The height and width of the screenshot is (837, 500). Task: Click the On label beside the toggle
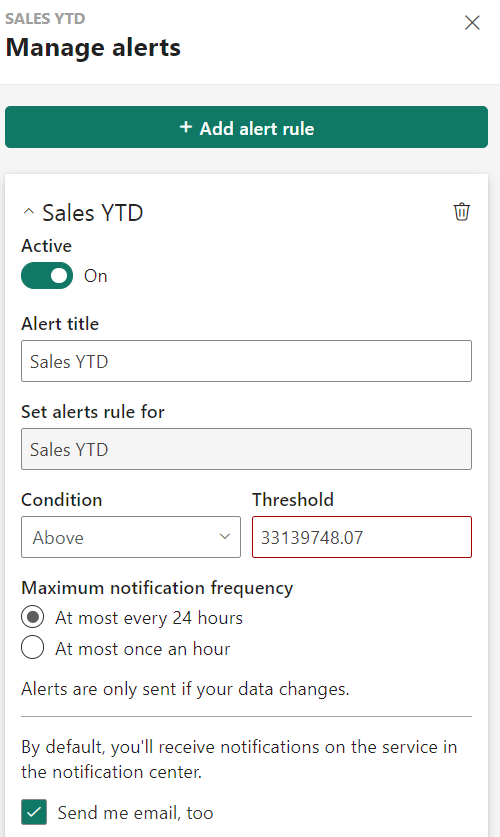[x=96, y=276]
